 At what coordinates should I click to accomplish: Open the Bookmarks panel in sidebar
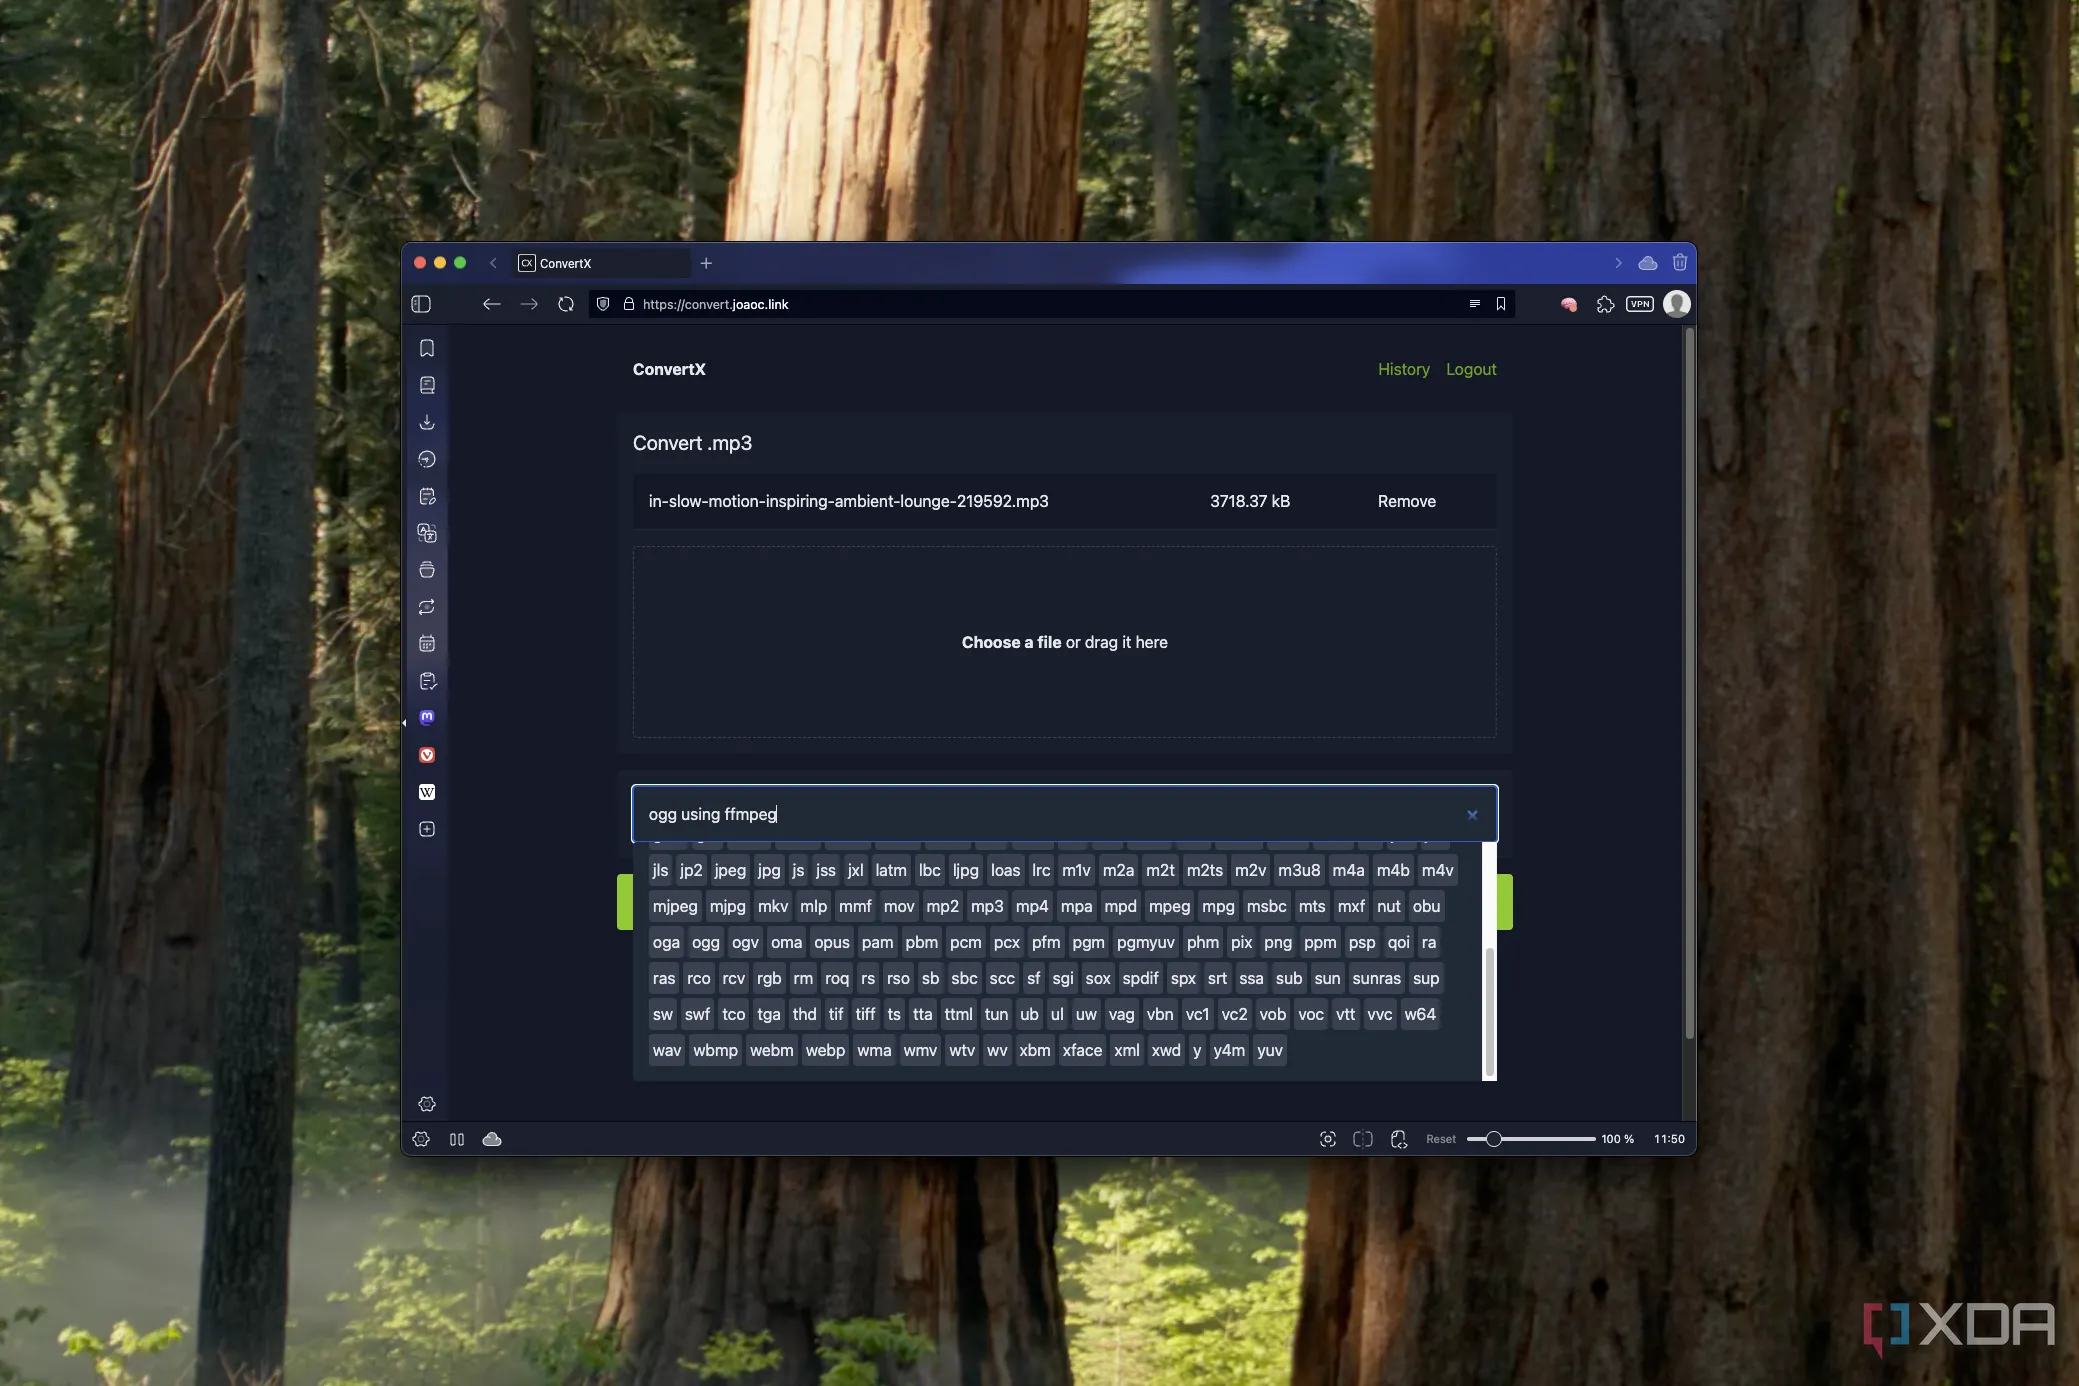click(x=427, y=348)
